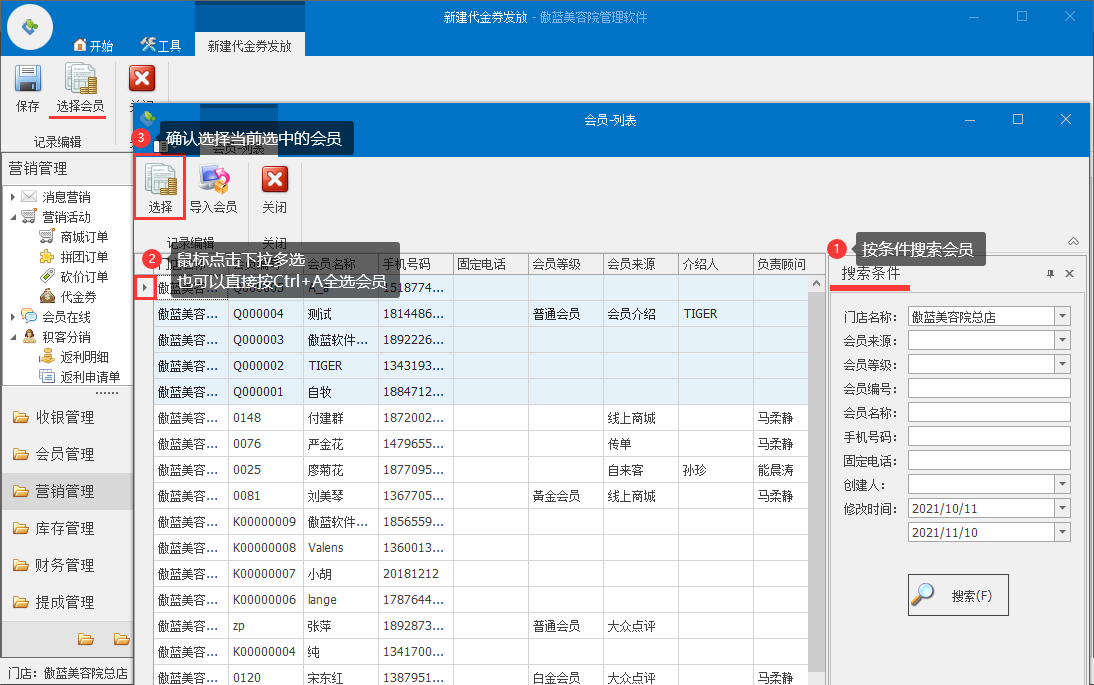This screenshot has width=1094, height=685.
Task: Open 商城订单 in the sidebar tree
Action: 84,237
